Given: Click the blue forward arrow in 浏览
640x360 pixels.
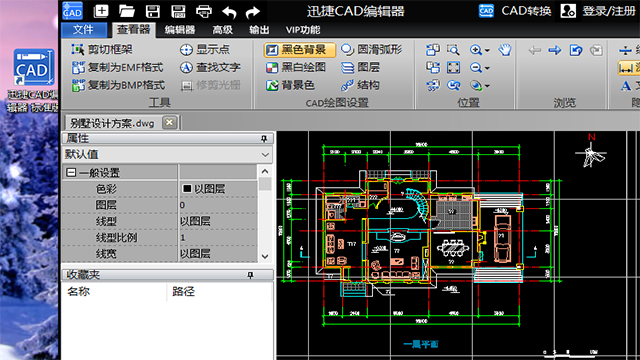Looking at the screenshot, I should pos(554,50).
